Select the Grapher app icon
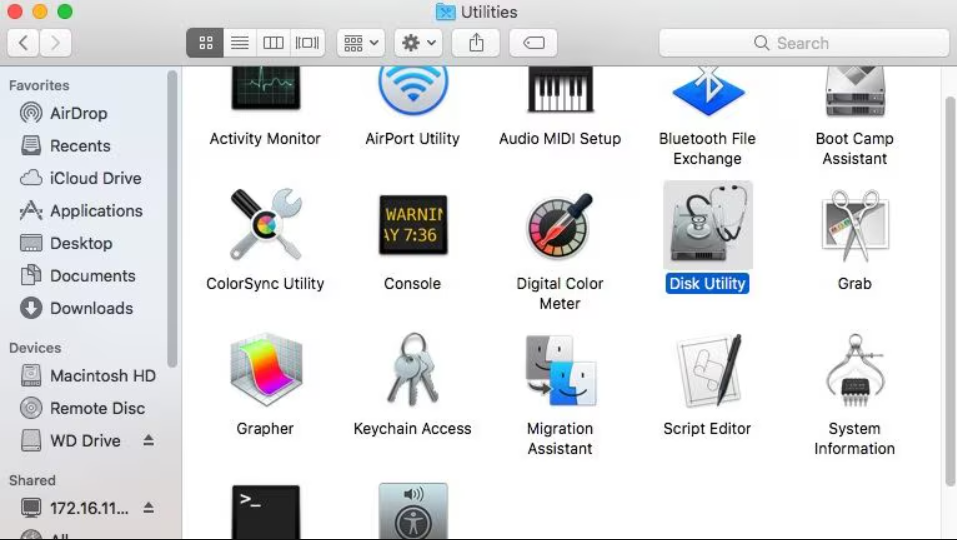 coord(265,370)
